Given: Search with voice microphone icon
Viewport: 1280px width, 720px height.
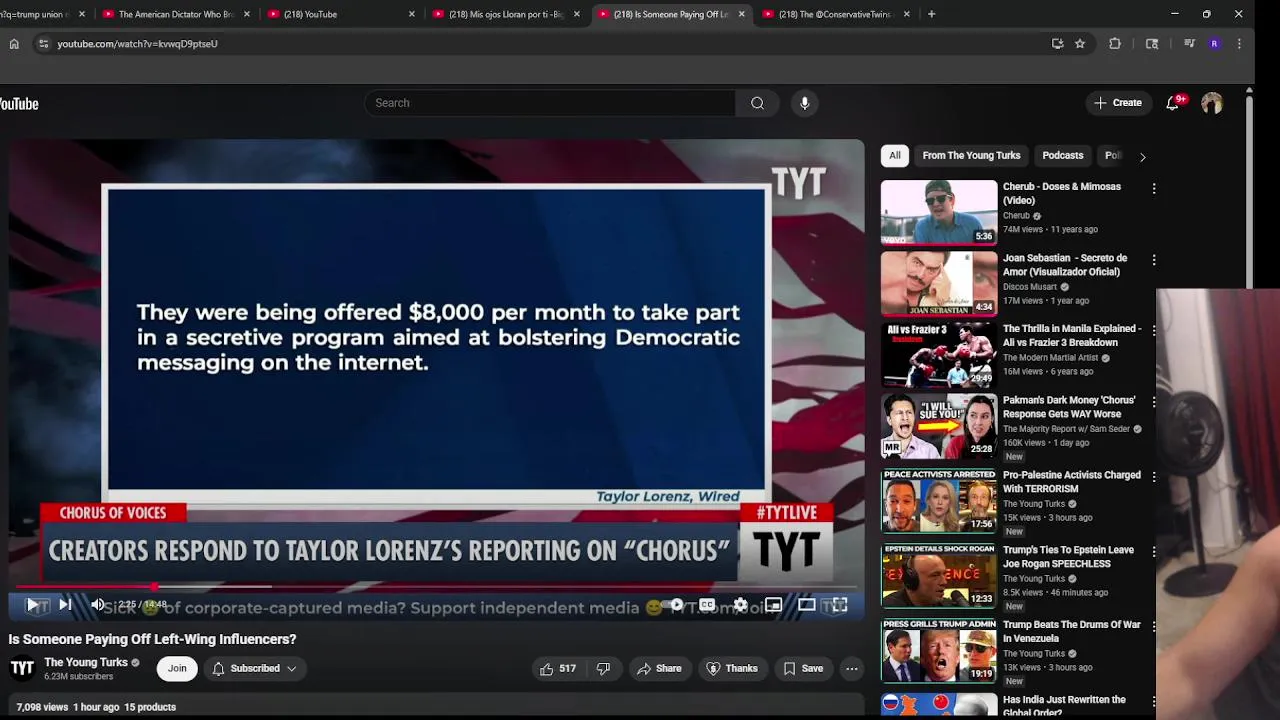Looking at the screenshot, I should point(804,103).
